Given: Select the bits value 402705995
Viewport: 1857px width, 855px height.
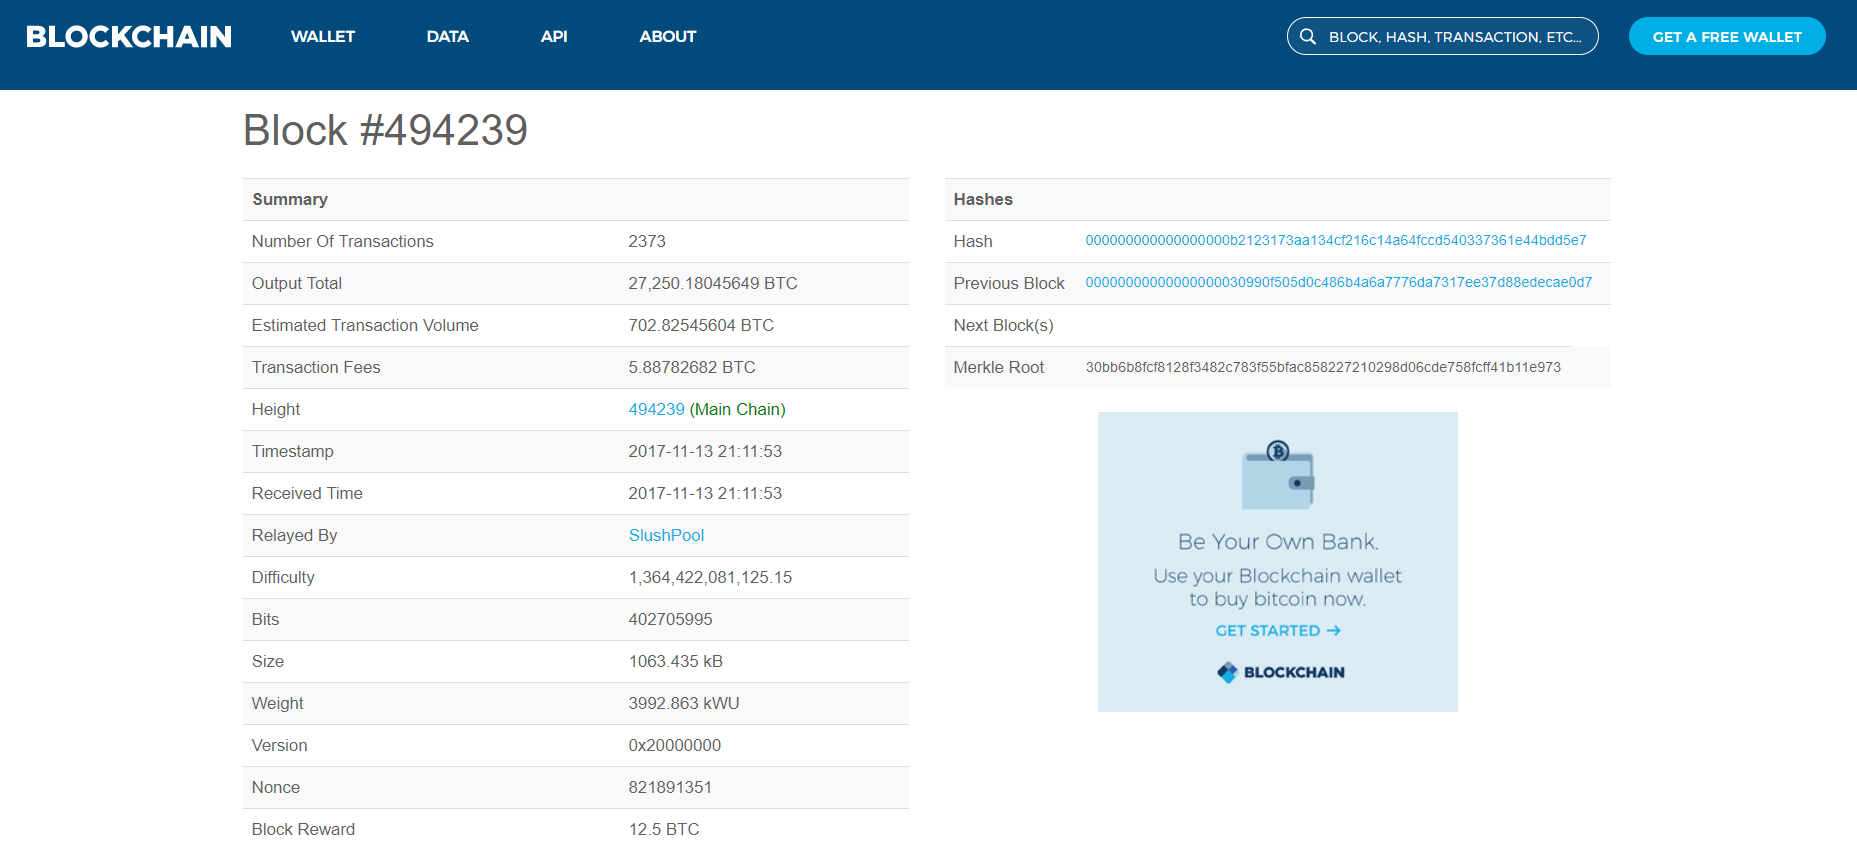Looking at the screenshot, I should coord(670,619).
